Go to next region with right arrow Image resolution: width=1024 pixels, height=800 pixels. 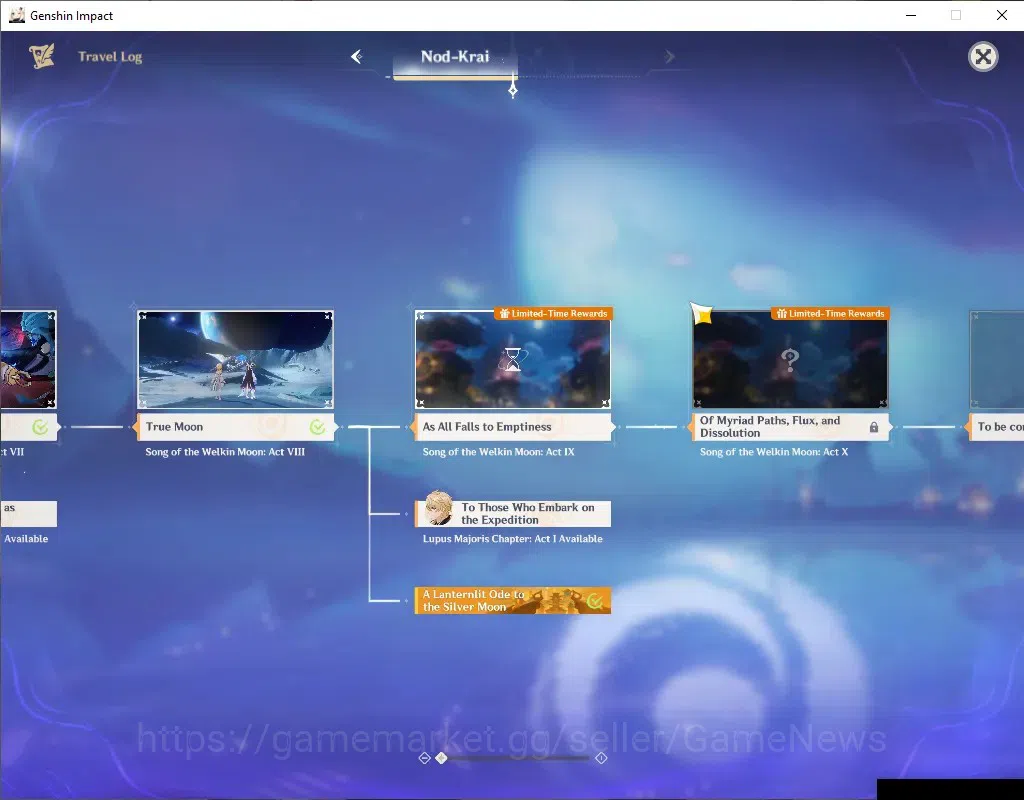tap(669, 57)
